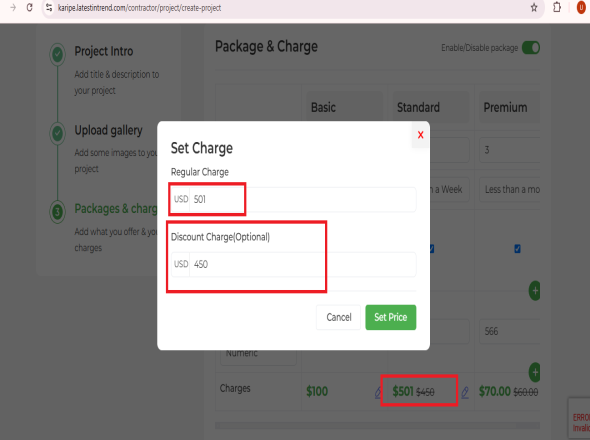Click the Set Price button
590x440 pixels.
(x=391, y=317)
